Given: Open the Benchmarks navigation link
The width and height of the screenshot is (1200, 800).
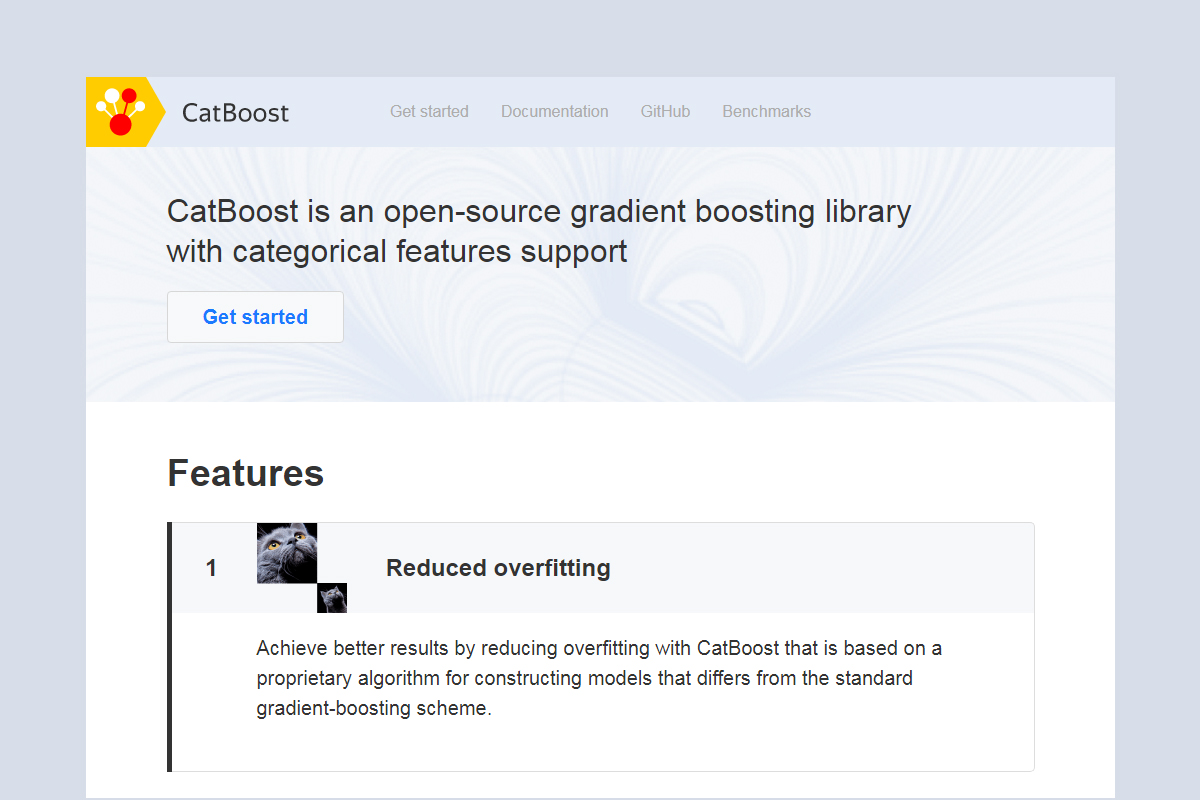Looking at the screenshot, I should point(766,112).
